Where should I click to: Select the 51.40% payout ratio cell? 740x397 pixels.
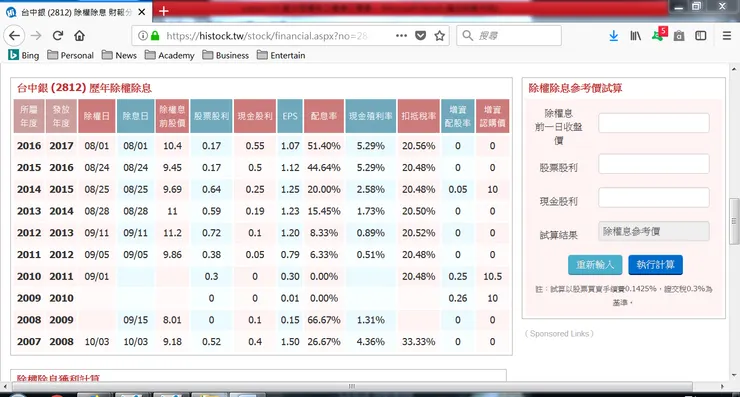(324, 146)
